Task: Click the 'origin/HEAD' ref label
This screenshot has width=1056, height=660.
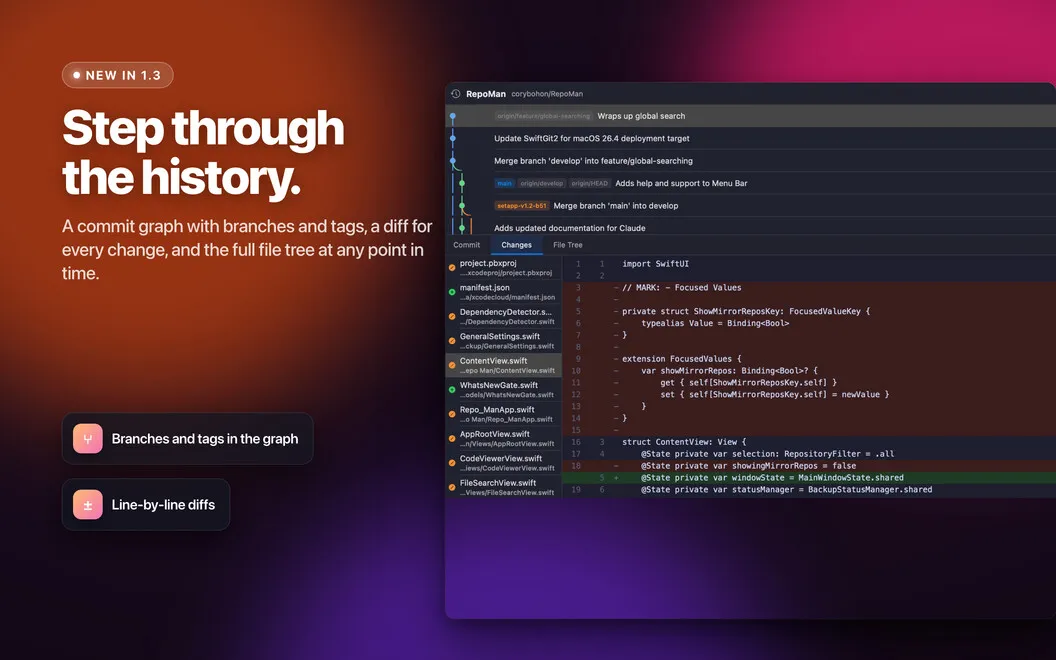Action: (589, 183)
